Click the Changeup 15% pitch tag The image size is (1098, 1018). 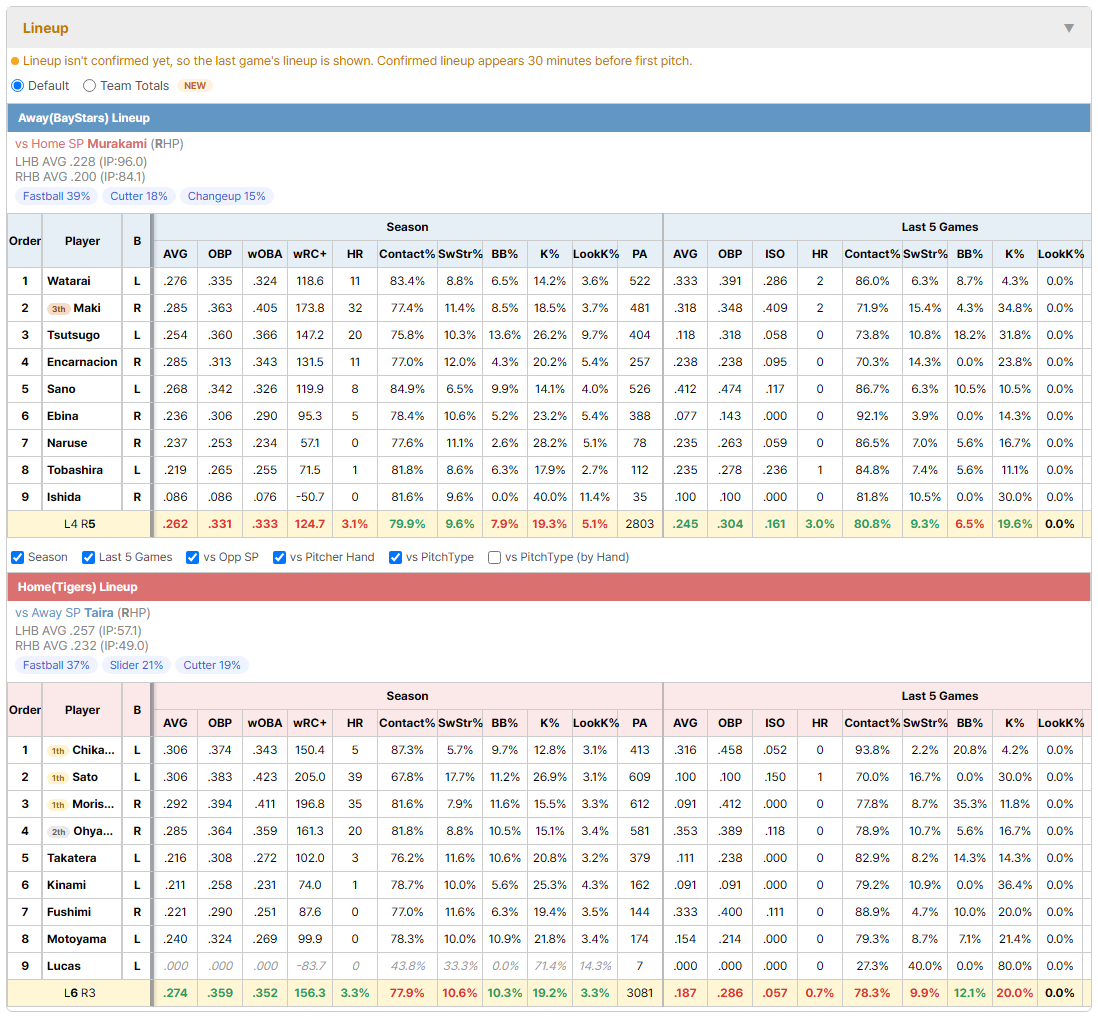tap(226, 196)
